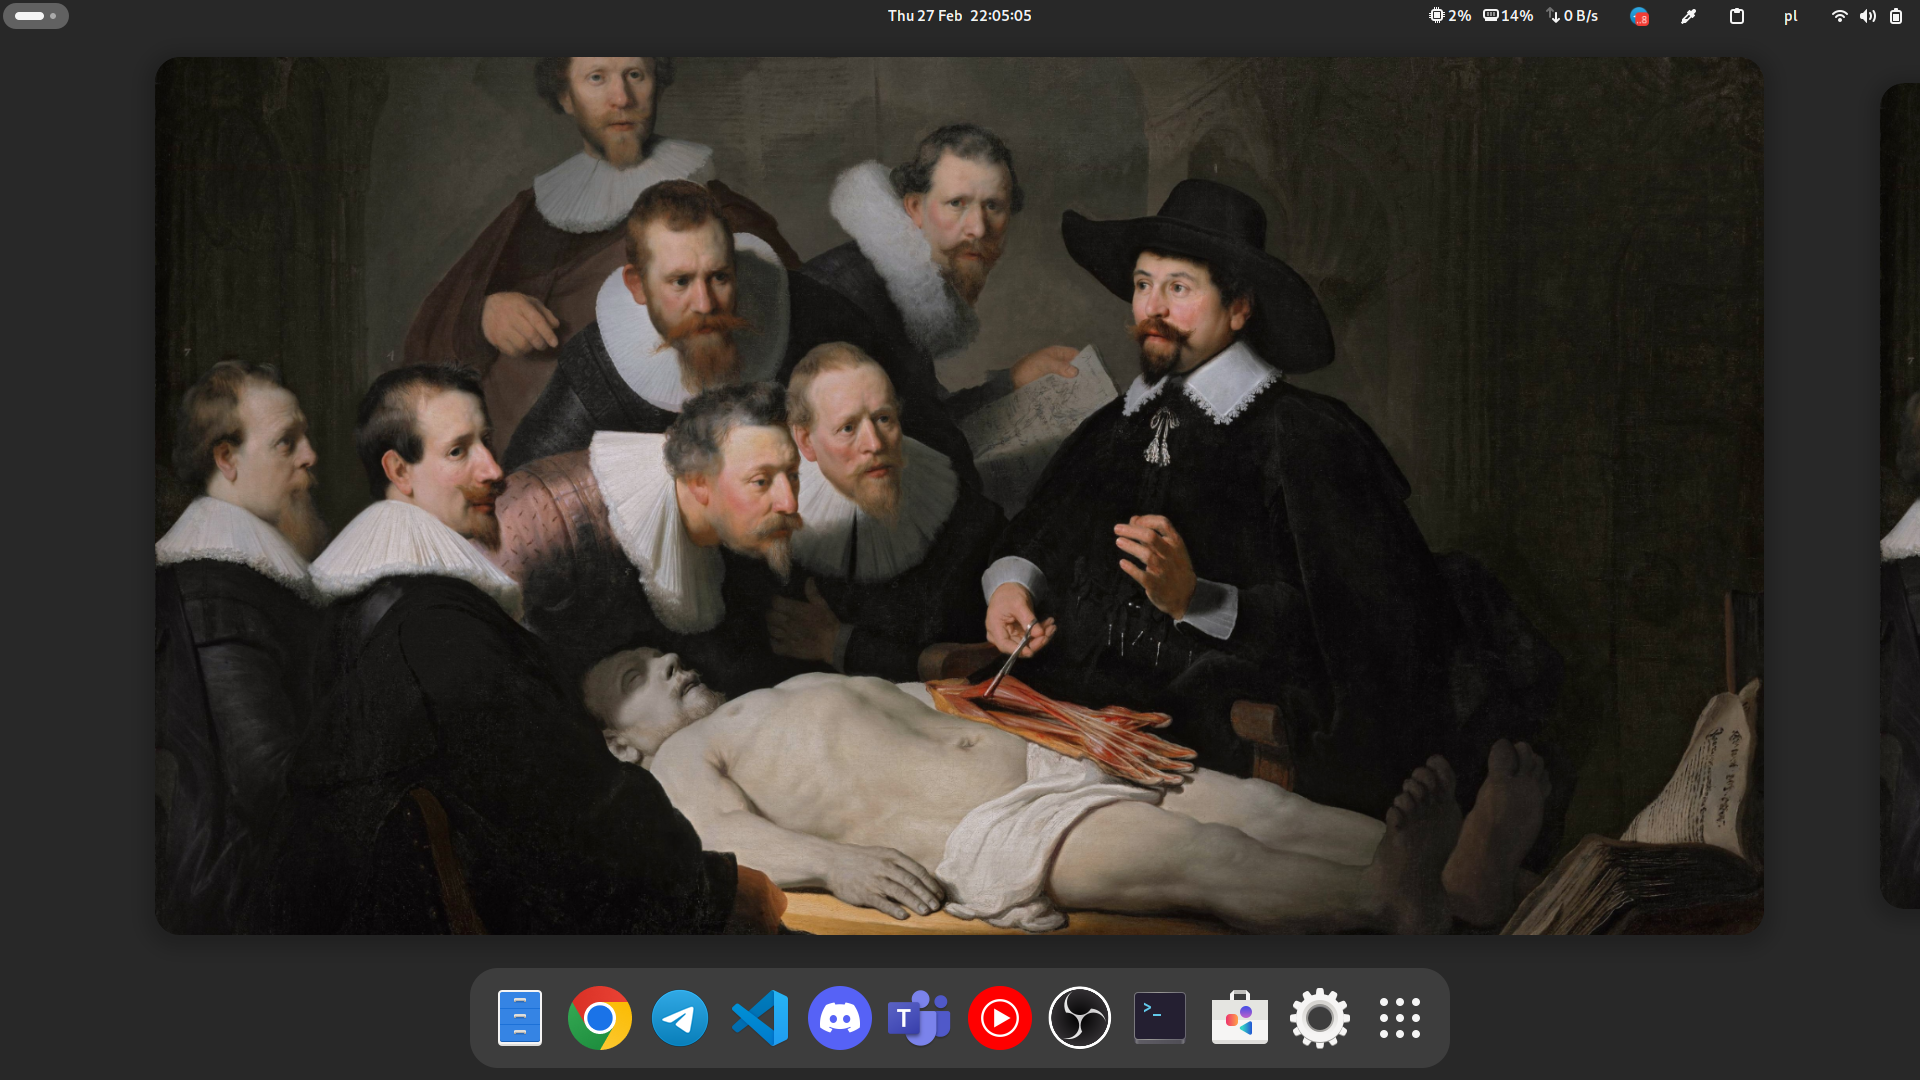
Task: Open the pl keyboard layout menu
Action: pyautogui.click(x=1790, y=16)
